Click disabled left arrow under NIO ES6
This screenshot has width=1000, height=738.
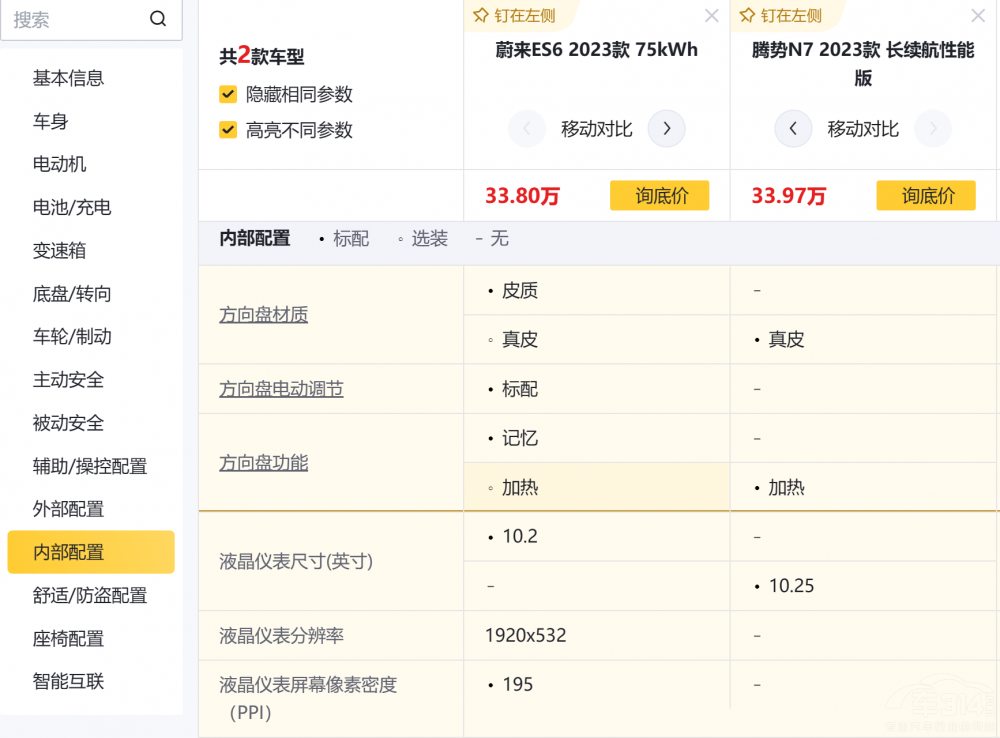tap(527, 129)
